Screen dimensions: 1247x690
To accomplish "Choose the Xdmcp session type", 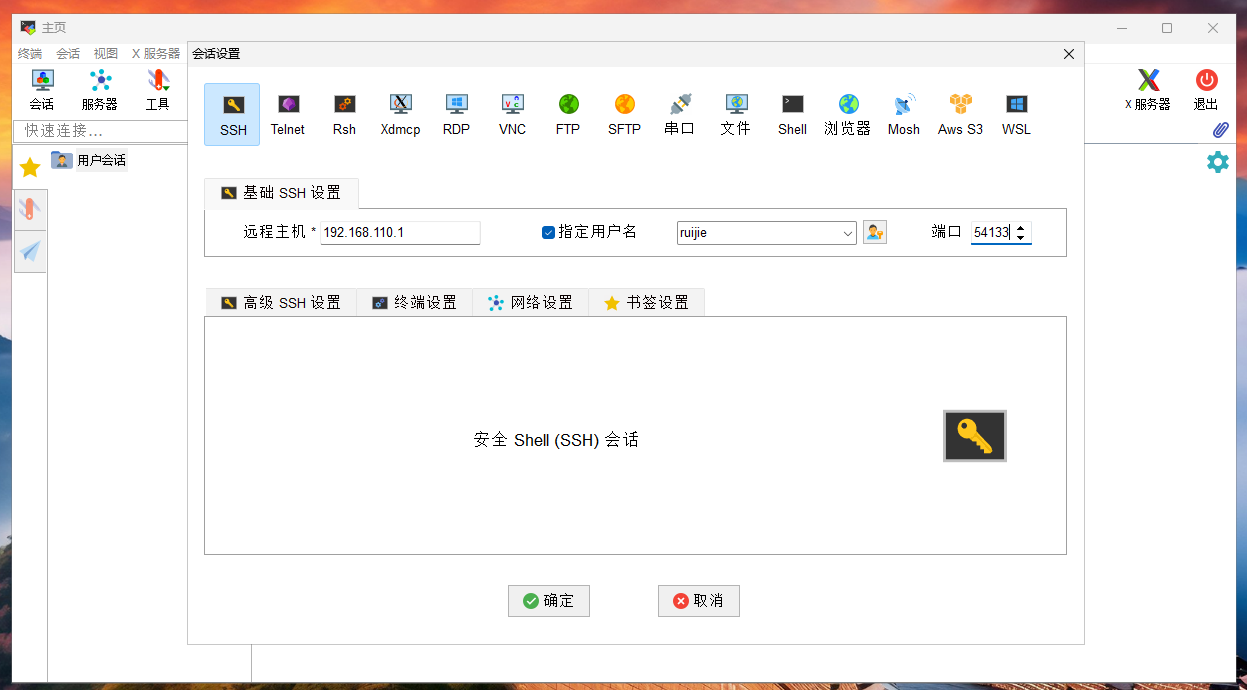I will pos(400,114).
